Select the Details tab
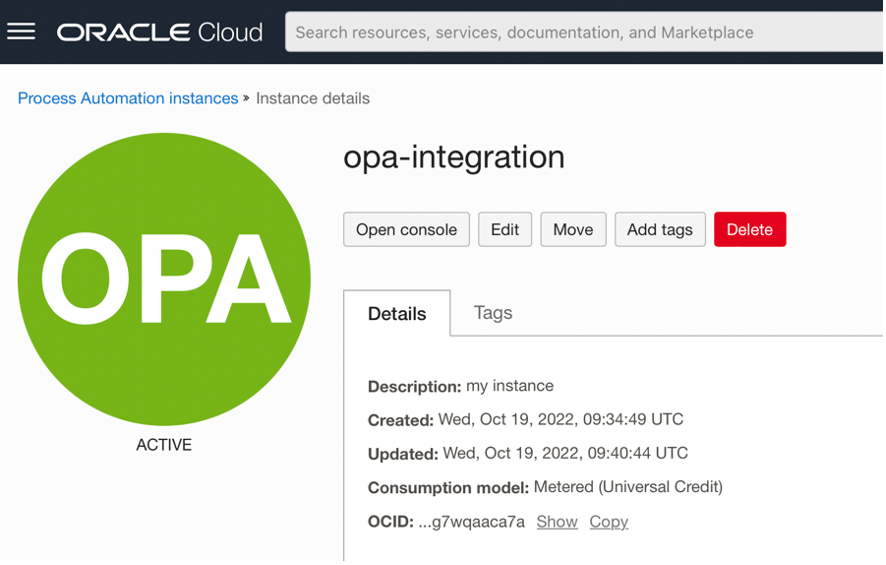Image resolution: width=886 pixels, height=565 pixels. tap(397, 314)
